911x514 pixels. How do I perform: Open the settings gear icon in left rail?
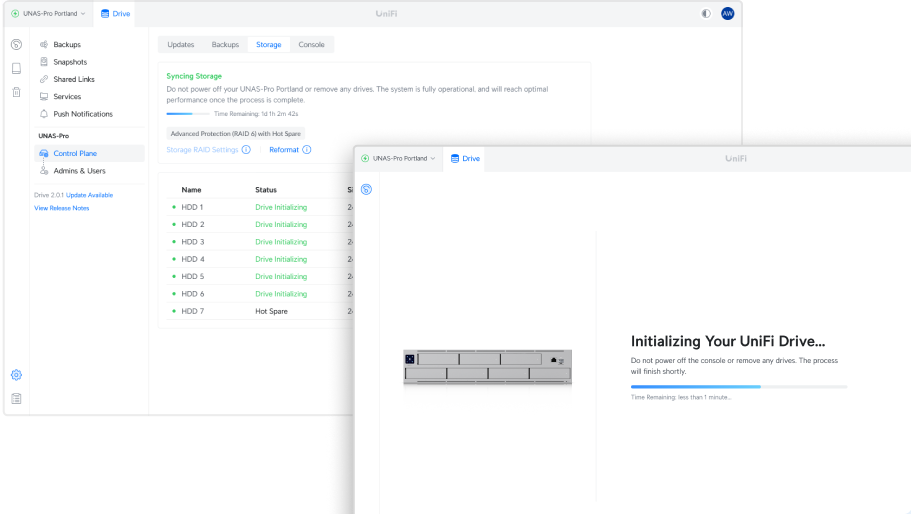click(x=16, y=375)
